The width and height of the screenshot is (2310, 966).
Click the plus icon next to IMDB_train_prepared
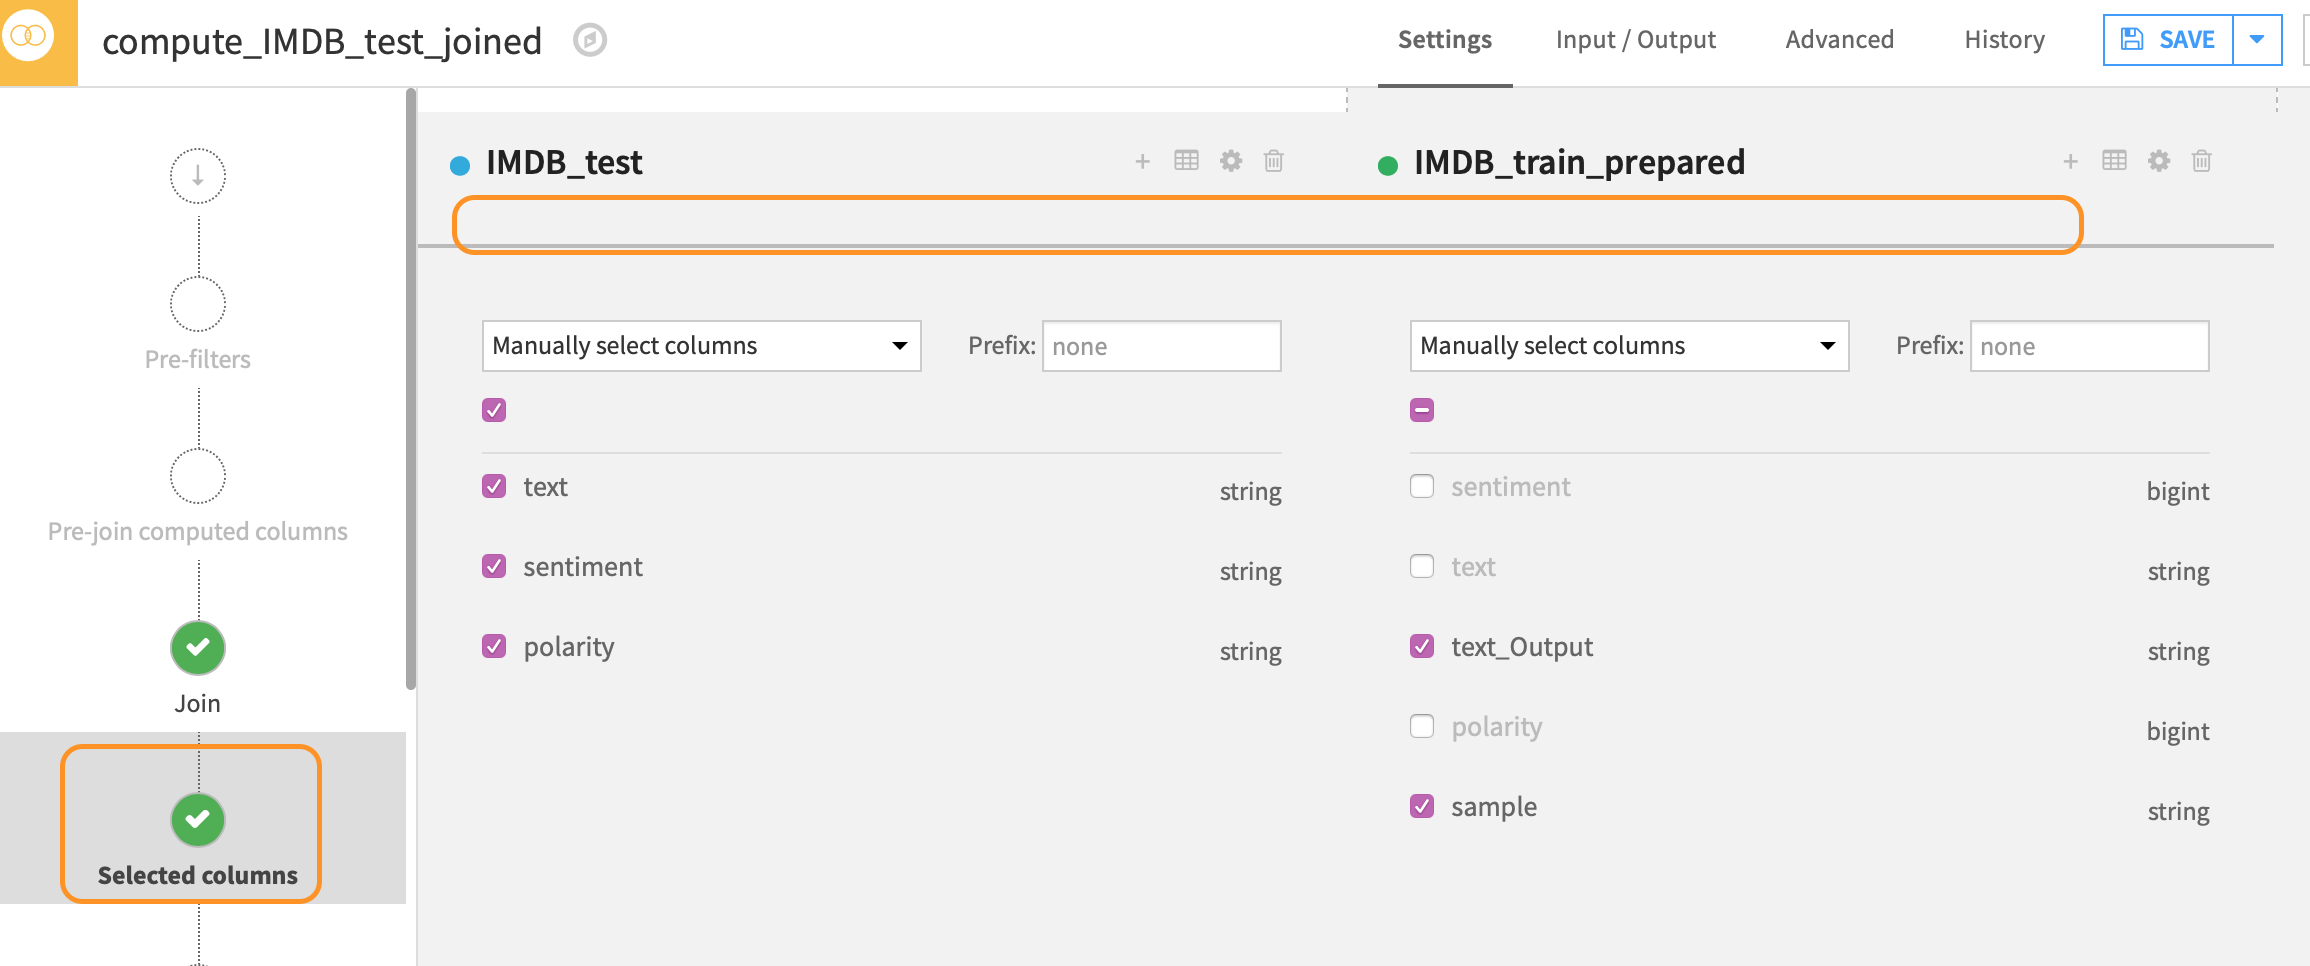coord(2069,161)
